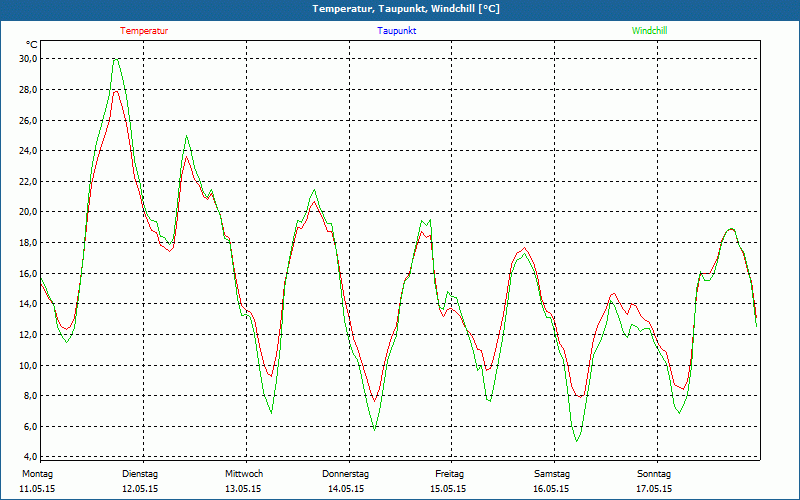Click the date 13.05.15

(243, 489)
